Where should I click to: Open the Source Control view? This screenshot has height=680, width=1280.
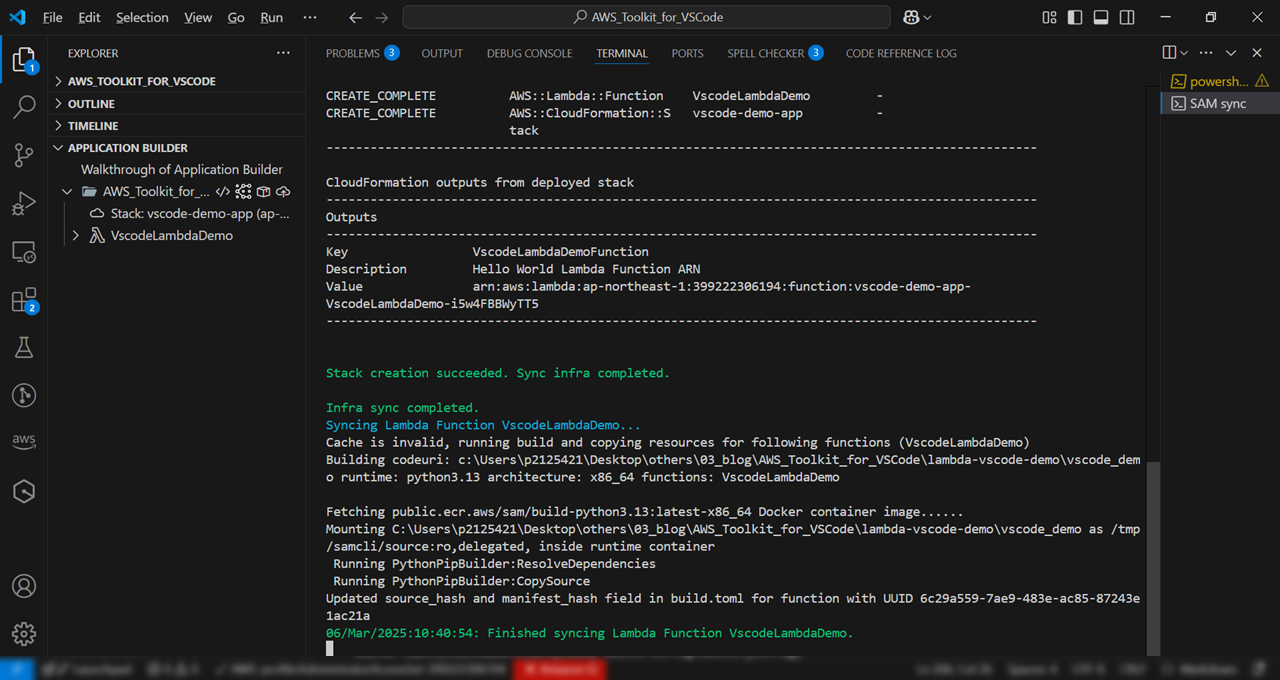pyautogui.click(x=24, y=155)
